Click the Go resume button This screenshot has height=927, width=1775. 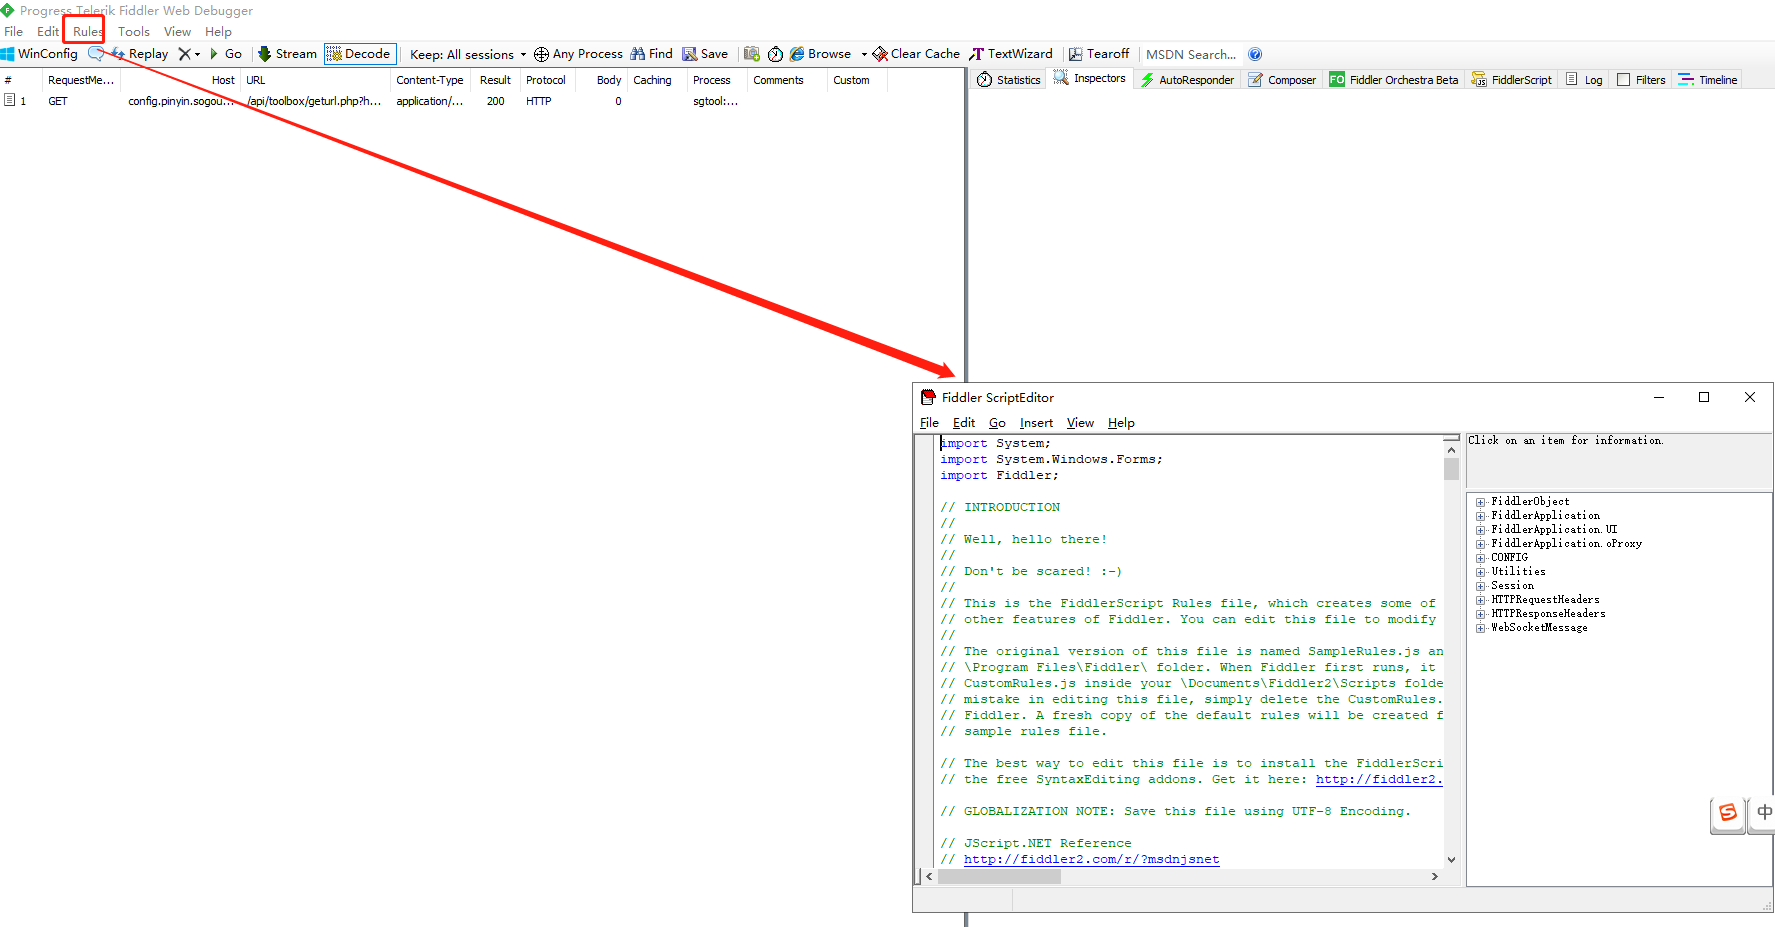coord(226,54)
